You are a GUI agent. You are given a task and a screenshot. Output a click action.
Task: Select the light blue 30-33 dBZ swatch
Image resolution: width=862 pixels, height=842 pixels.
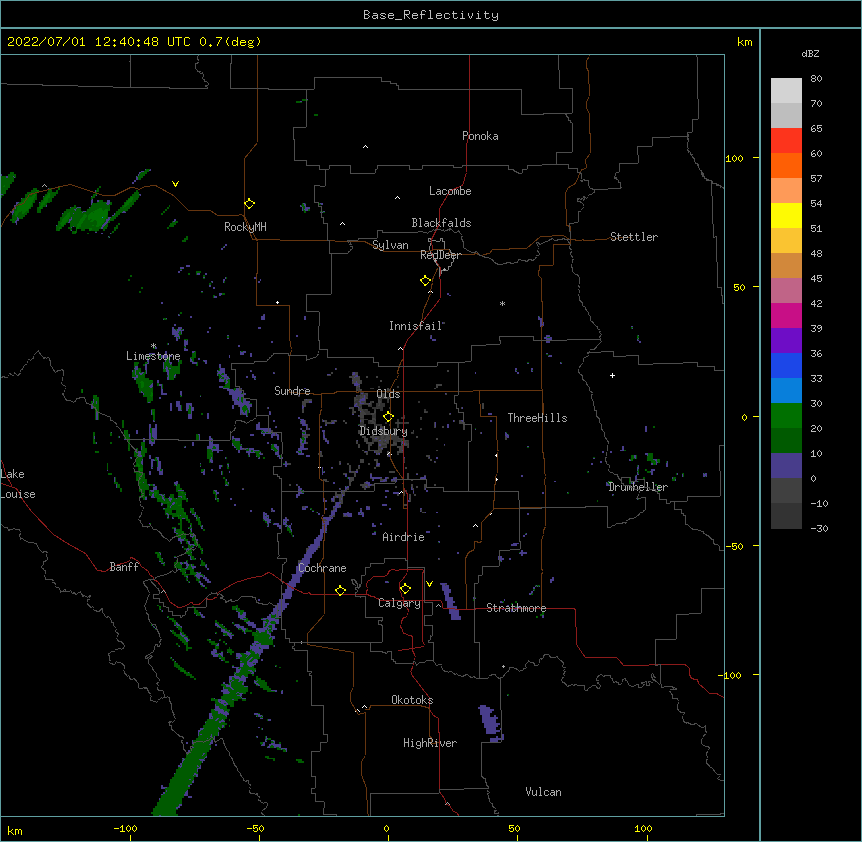[786, 391]
